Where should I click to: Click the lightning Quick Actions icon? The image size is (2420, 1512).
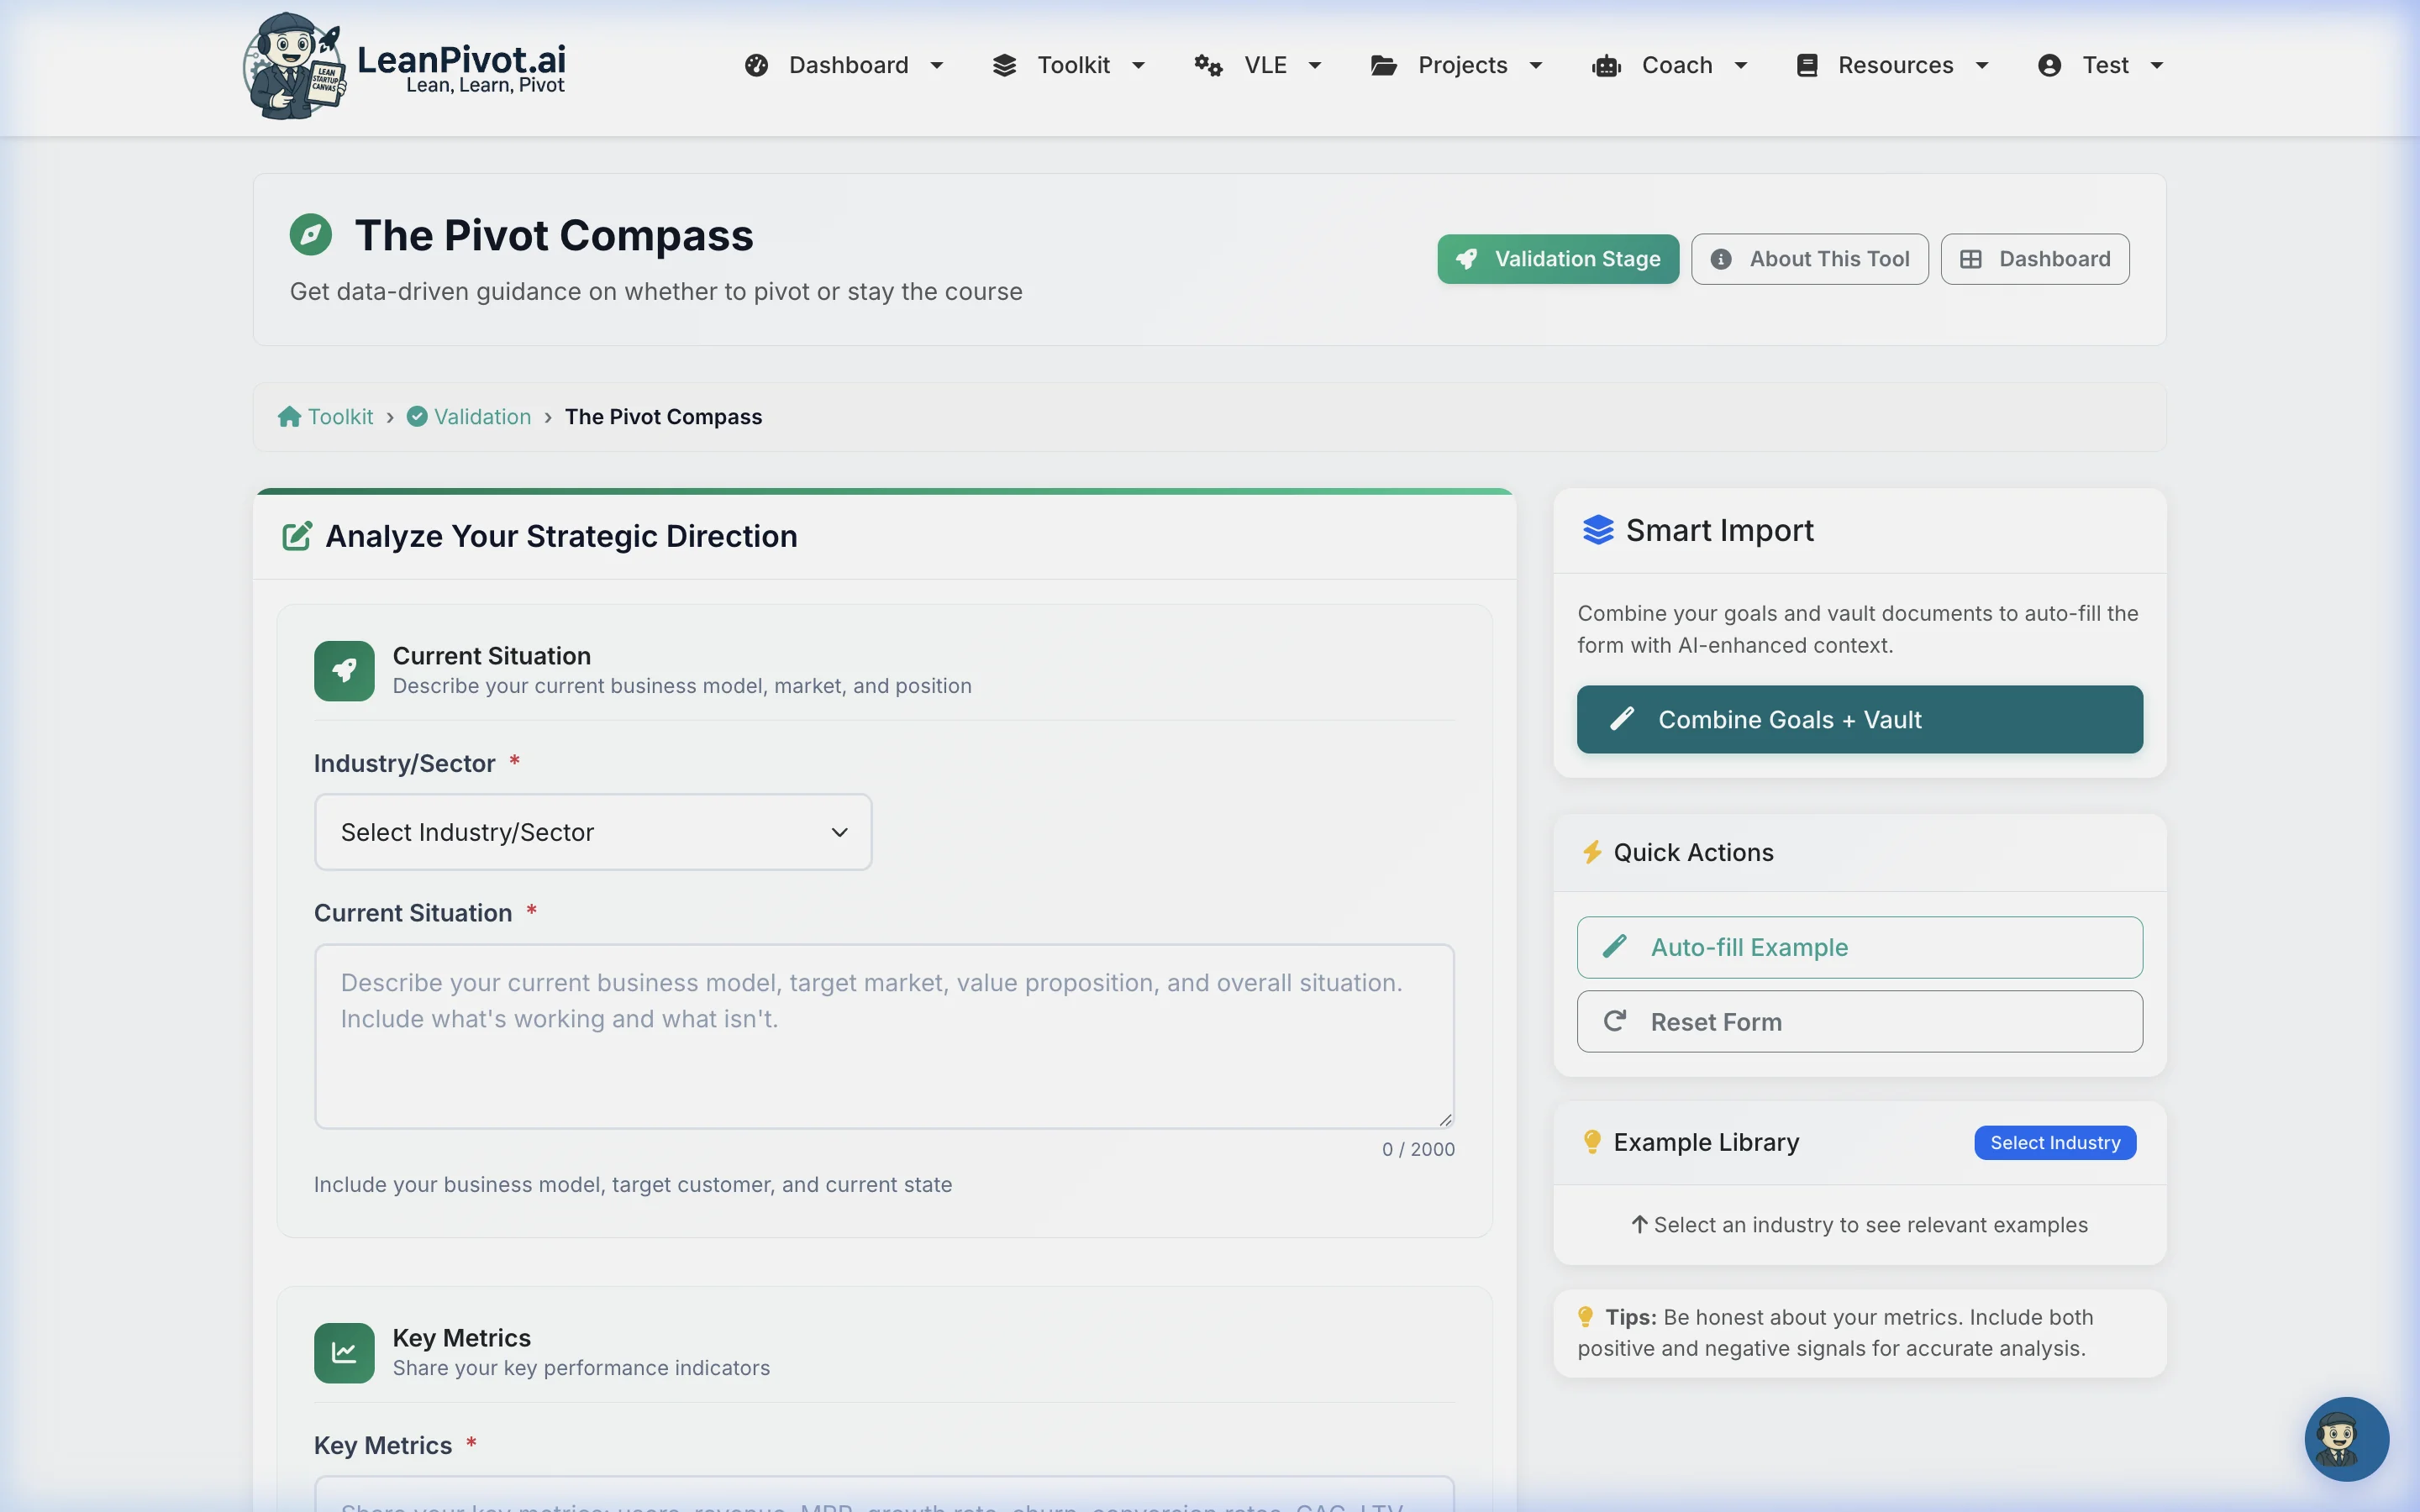coord(1591,852)
